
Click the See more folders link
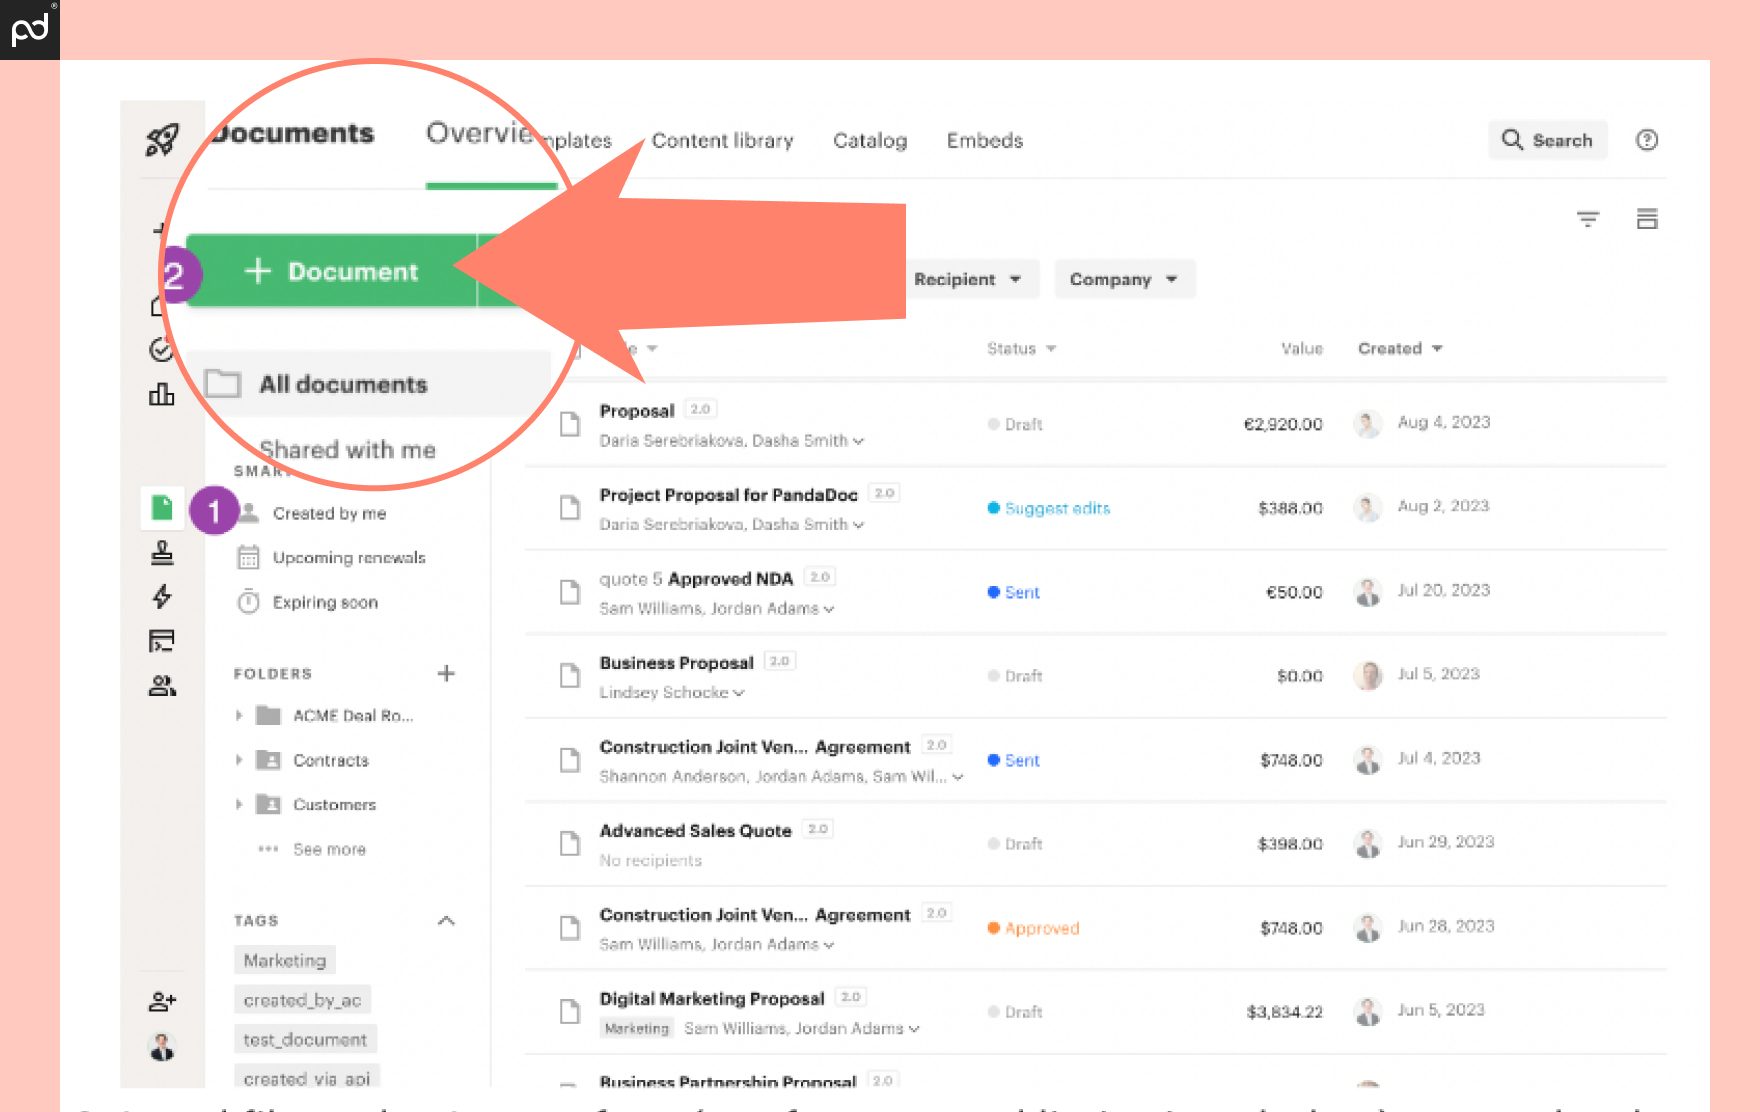(327, 849)
